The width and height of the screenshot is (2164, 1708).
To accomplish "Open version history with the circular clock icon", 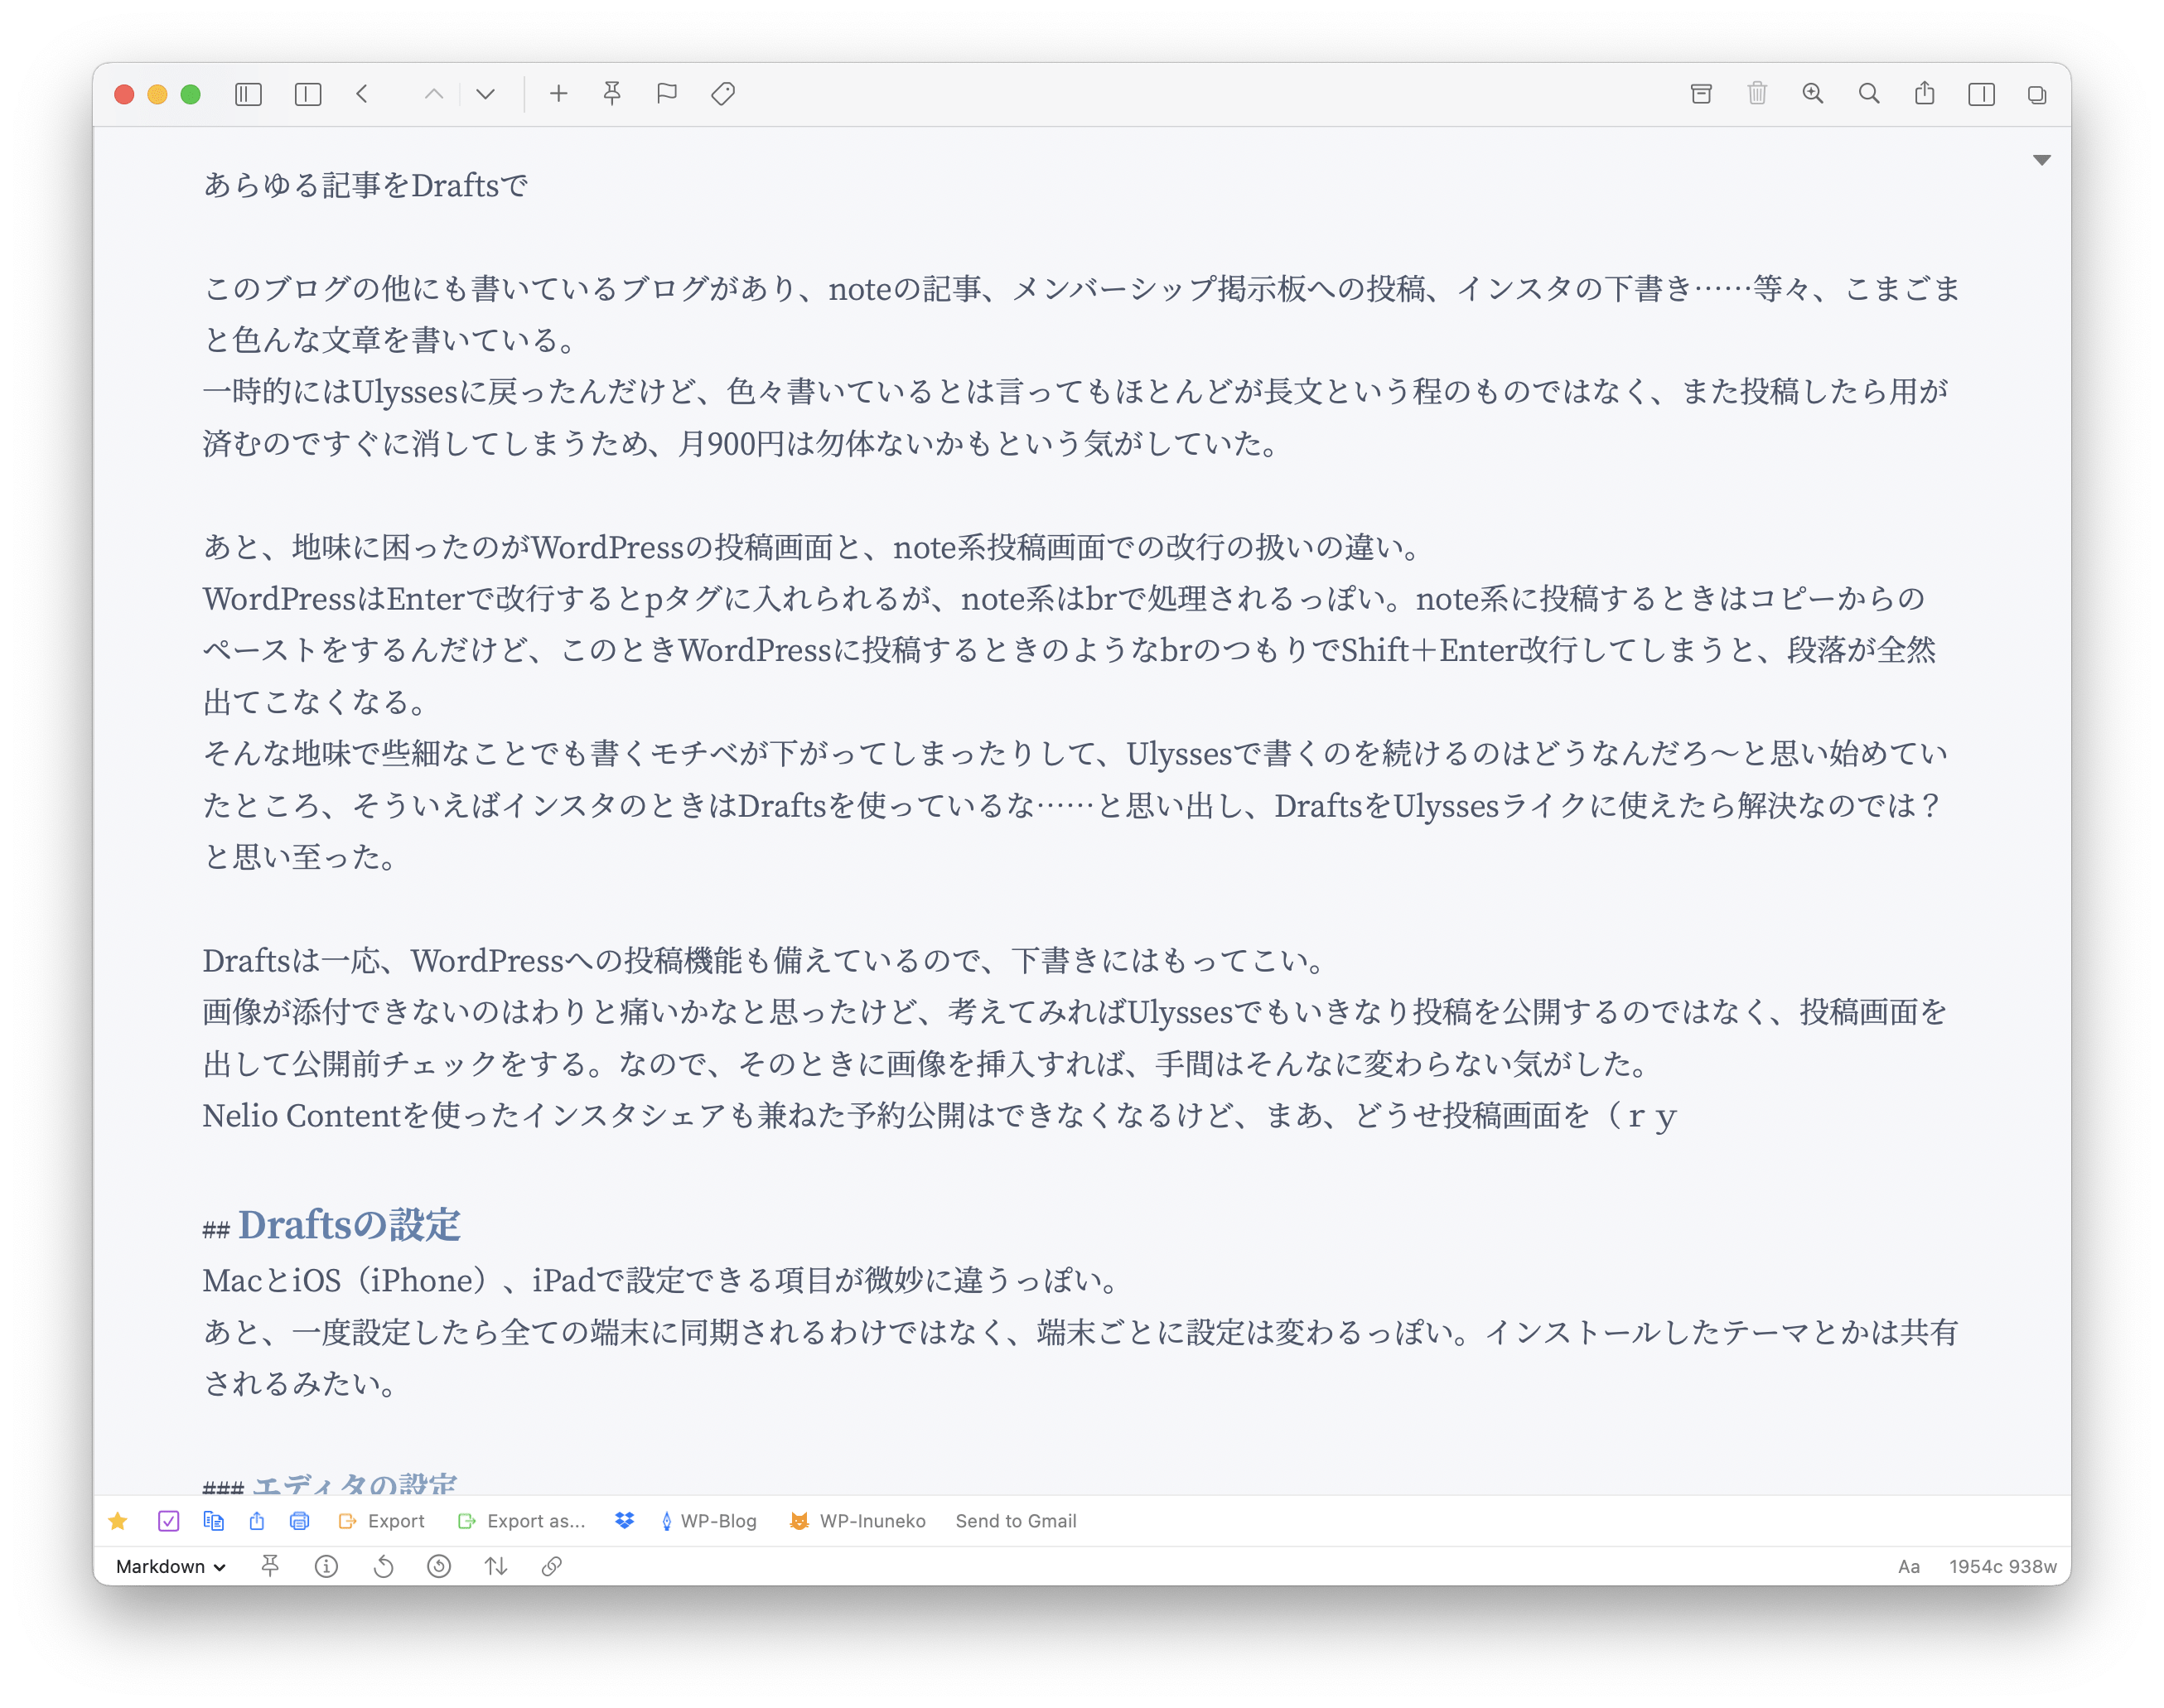I will pos(439,1566).
